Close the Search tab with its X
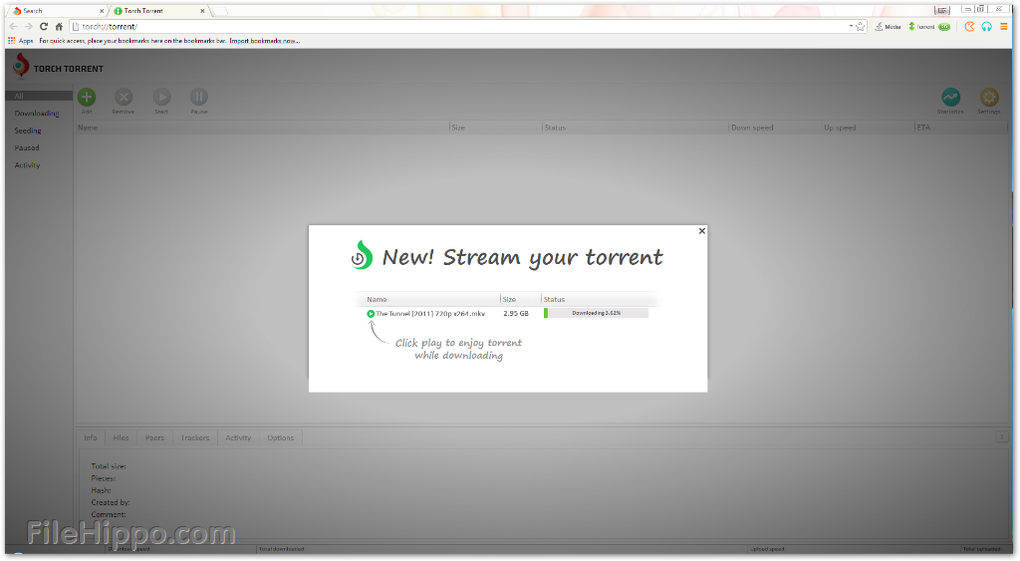This screenshot has width=1020, height=561. click(x=101, y=11)
